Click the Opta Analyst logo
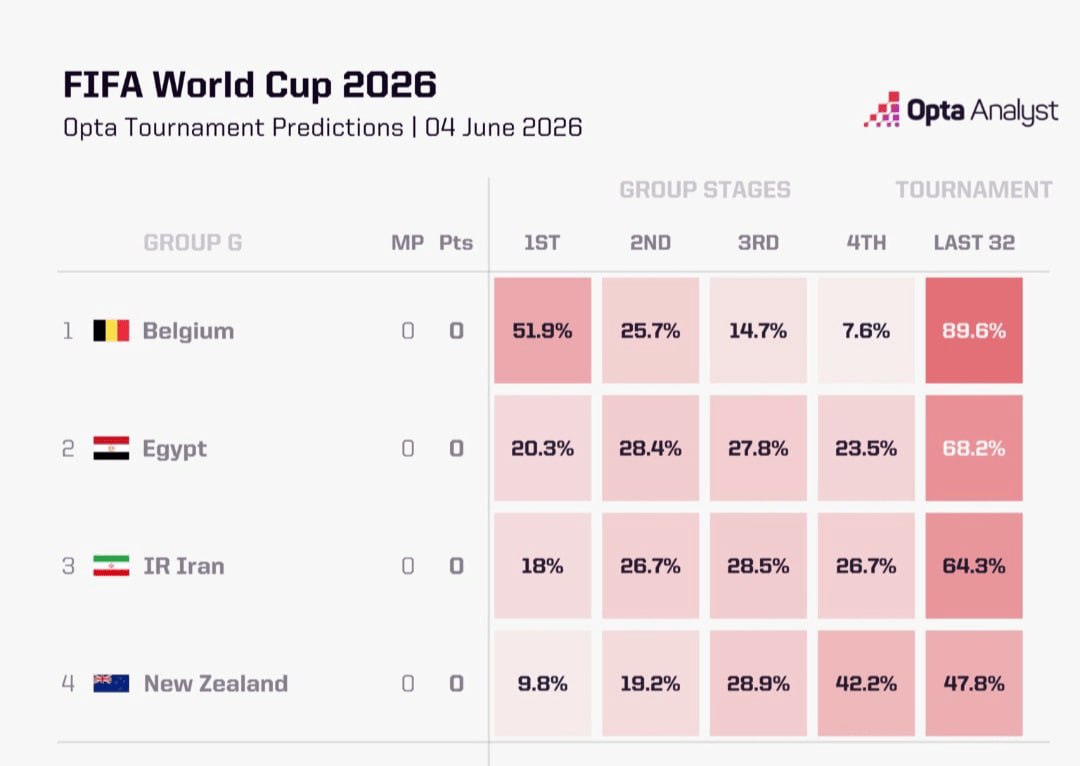This screenshot has width=1080, height=766. pos(961,110)
